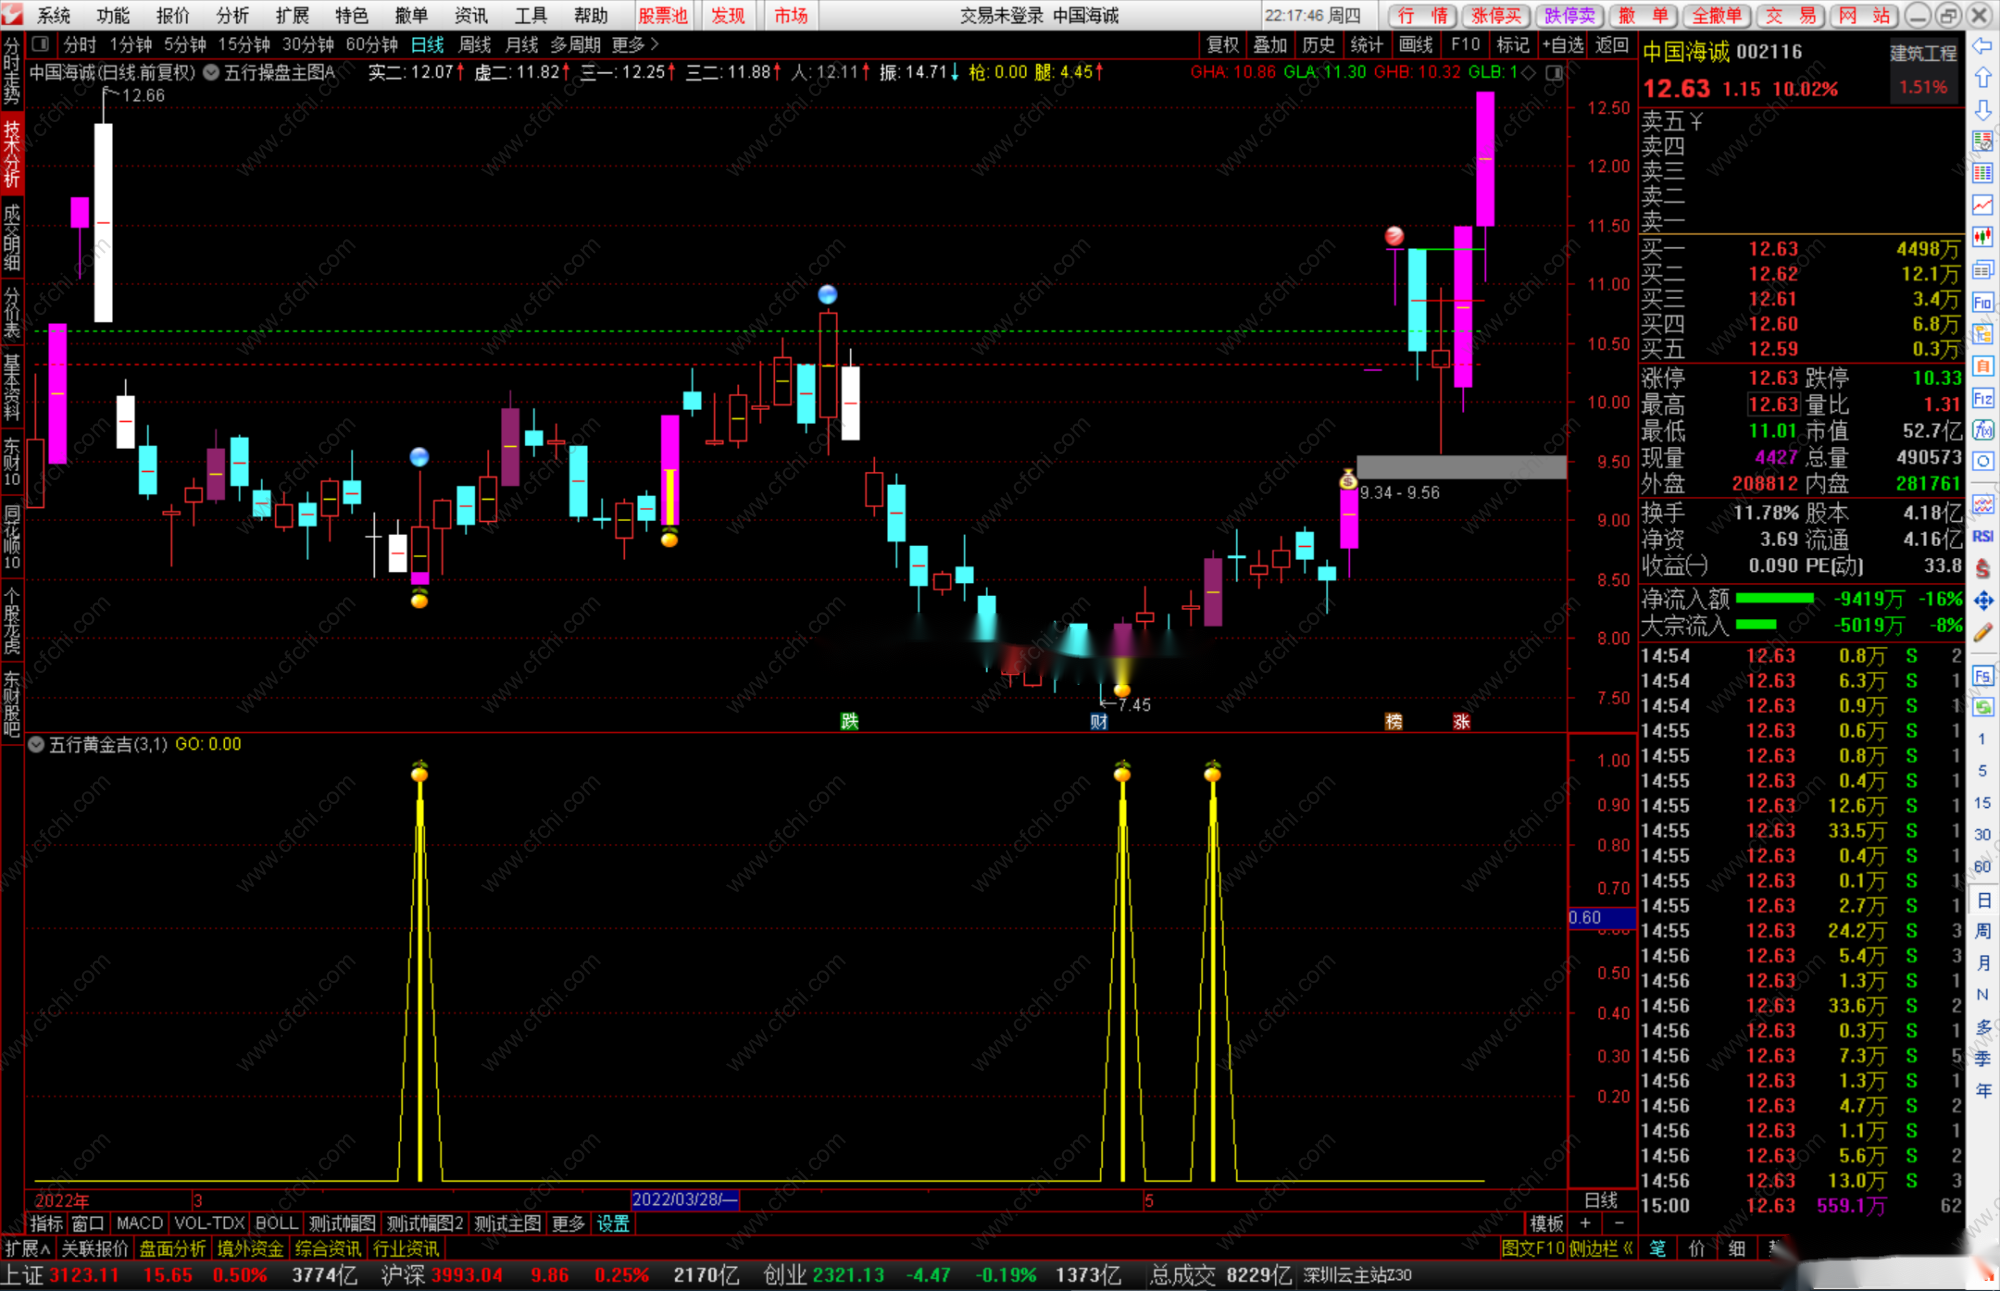
Task: Select the 周线 weekly period
Action: pyautogui.click(x=474, y=44)
